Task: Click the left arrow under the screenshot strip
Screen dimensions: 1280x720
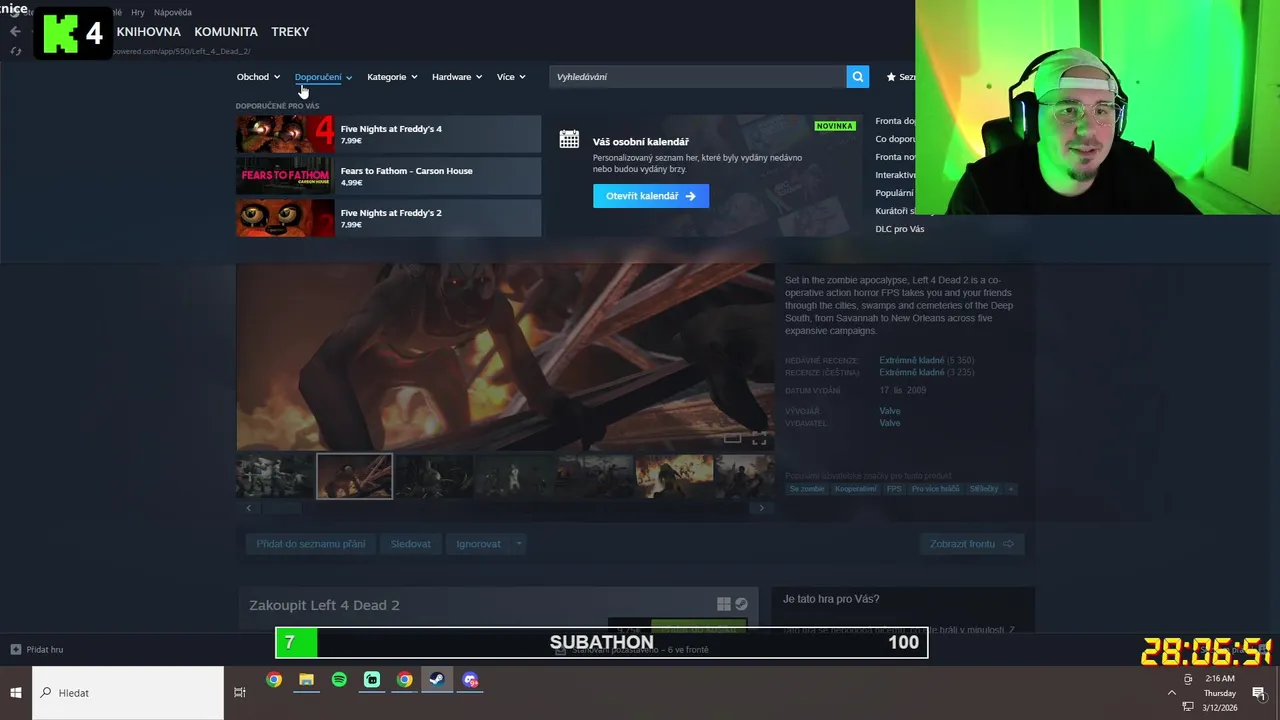Action: 249,508
